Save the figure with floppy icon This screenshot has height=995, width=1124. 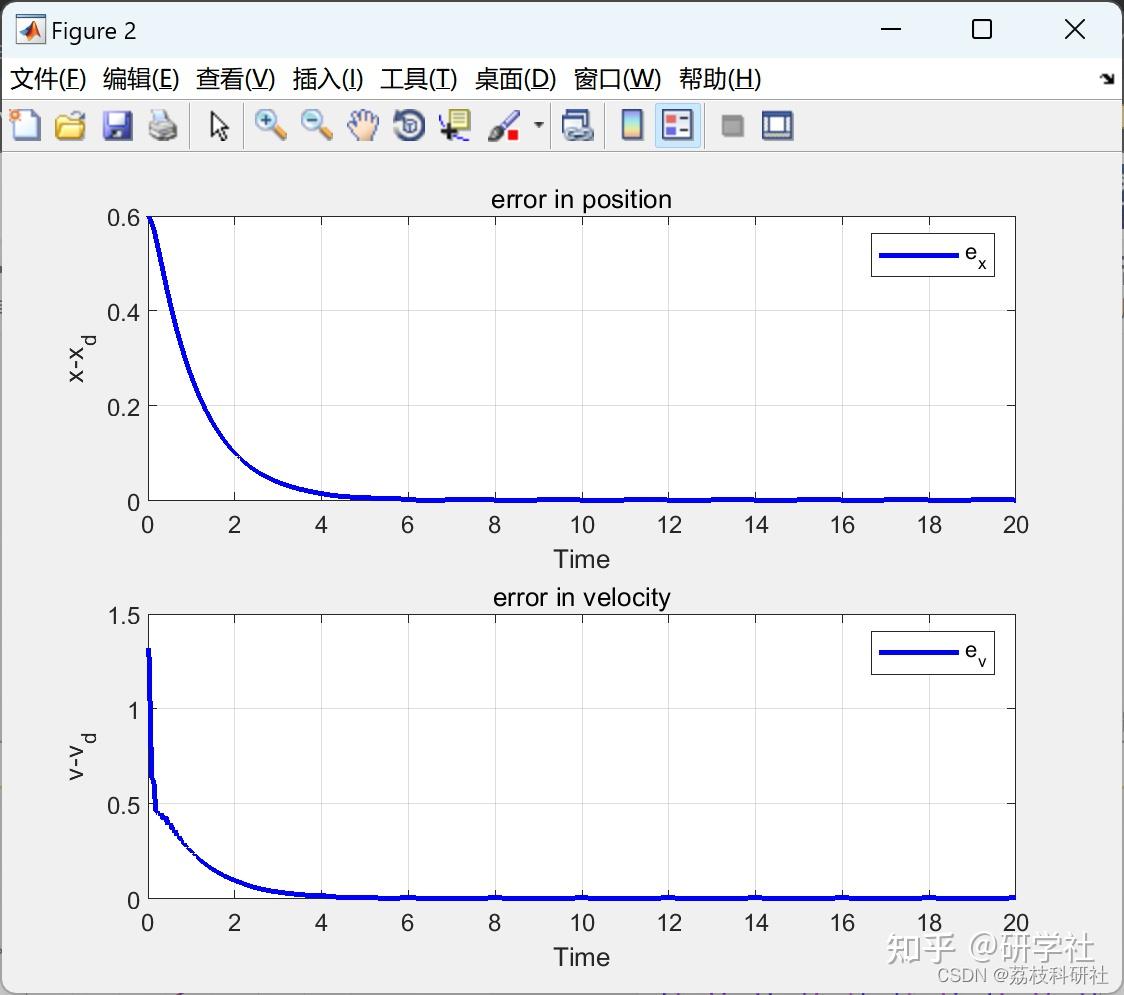pos(117,125)
